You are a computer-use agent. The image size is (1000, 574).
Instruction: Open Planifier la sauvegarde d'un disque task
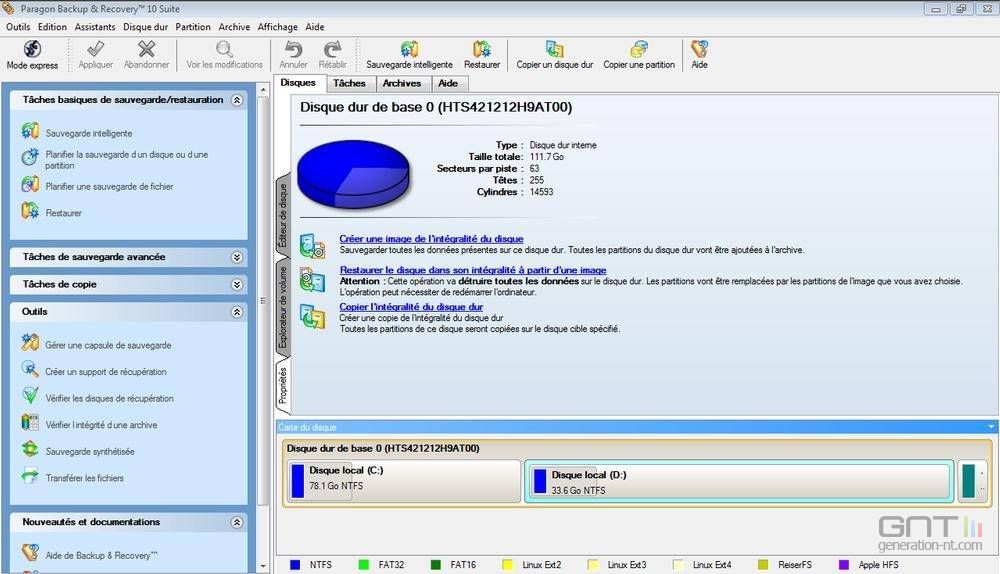[x=126, y=159]
